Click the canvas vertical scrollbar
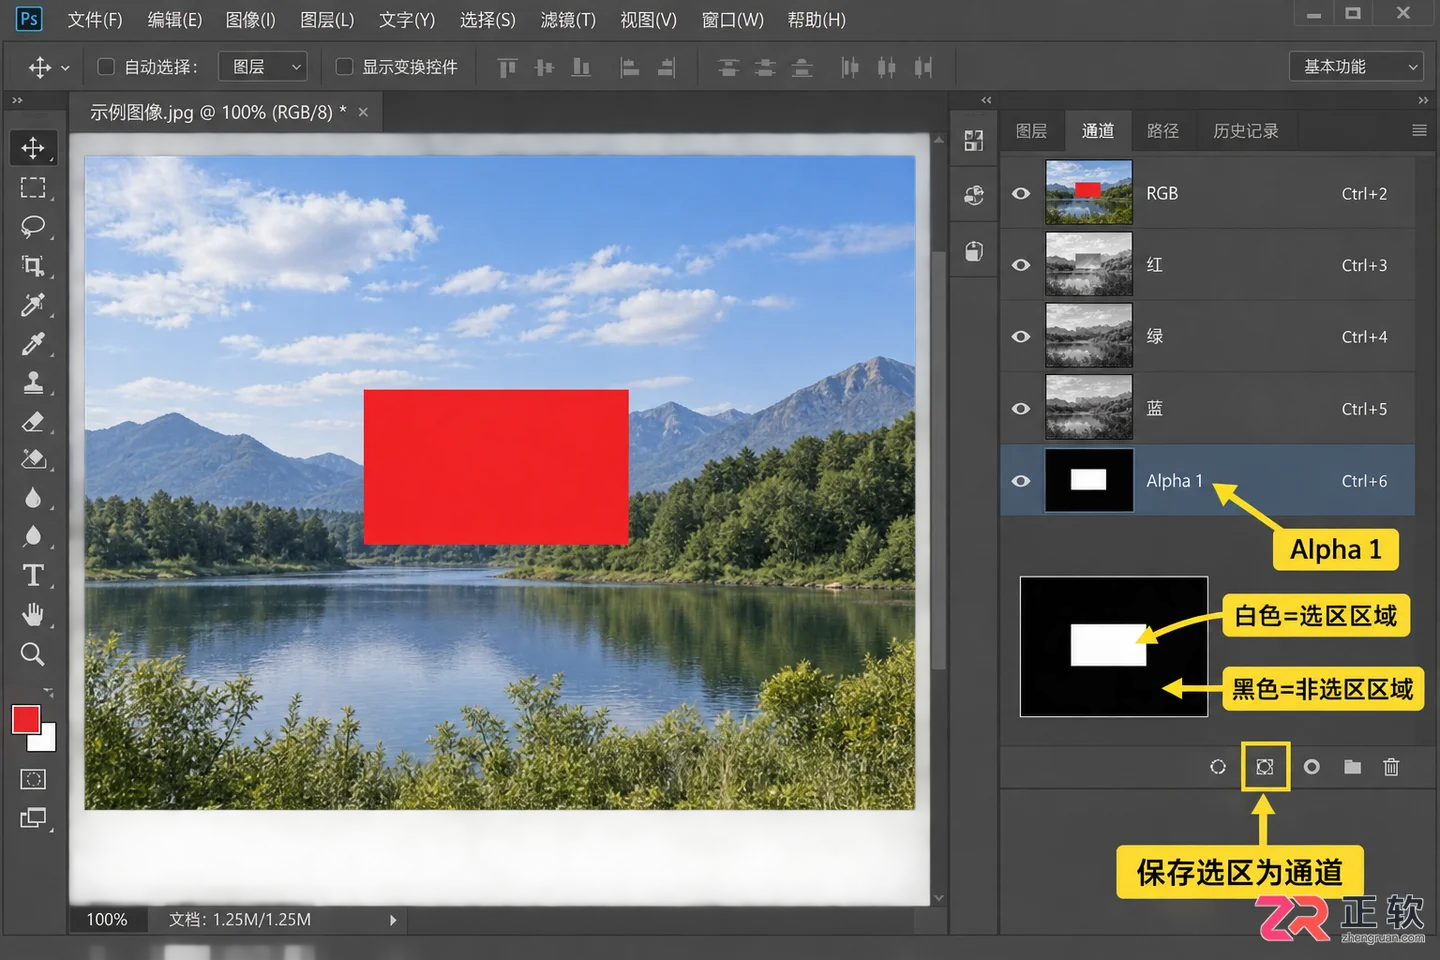 pyautogui.click(x=938, y=460)
